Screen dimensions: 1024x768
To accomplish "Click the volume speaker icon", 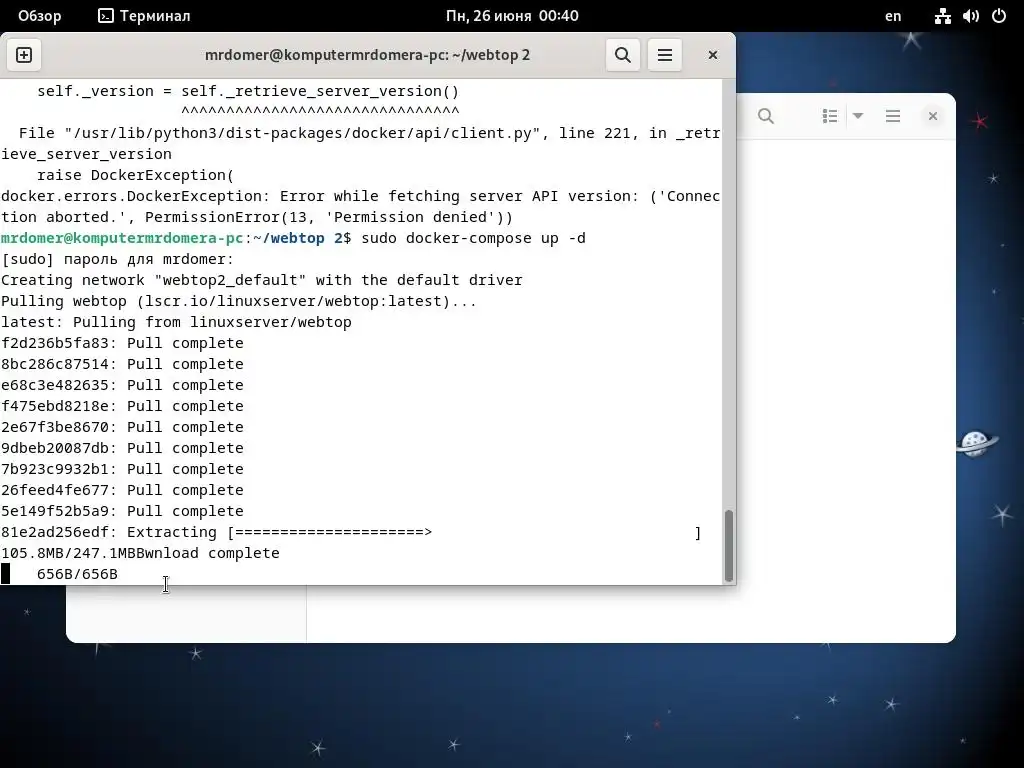I will tap(970, 16).
